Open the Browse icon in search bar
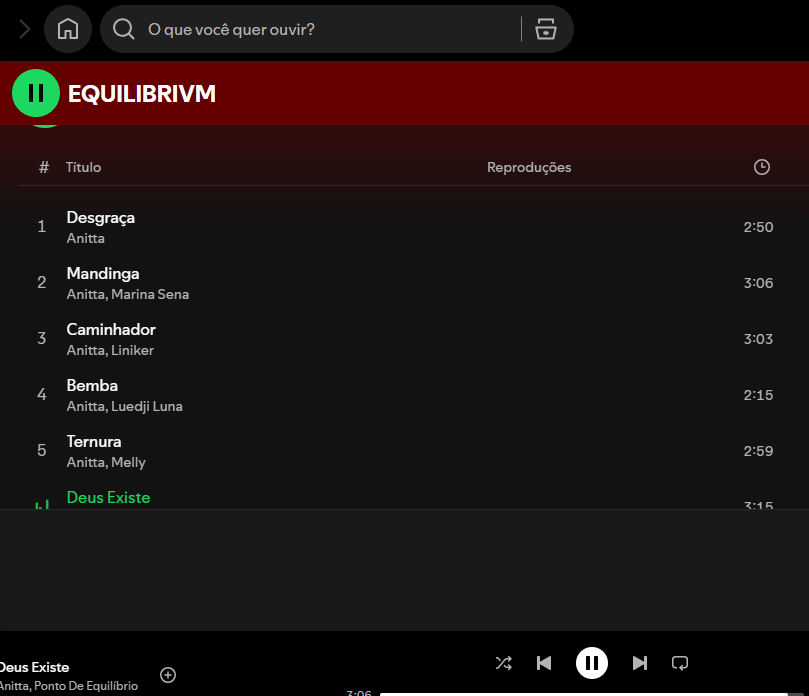Screen dimensions: 809x696 pyautogui.click(x=545, y=29)
